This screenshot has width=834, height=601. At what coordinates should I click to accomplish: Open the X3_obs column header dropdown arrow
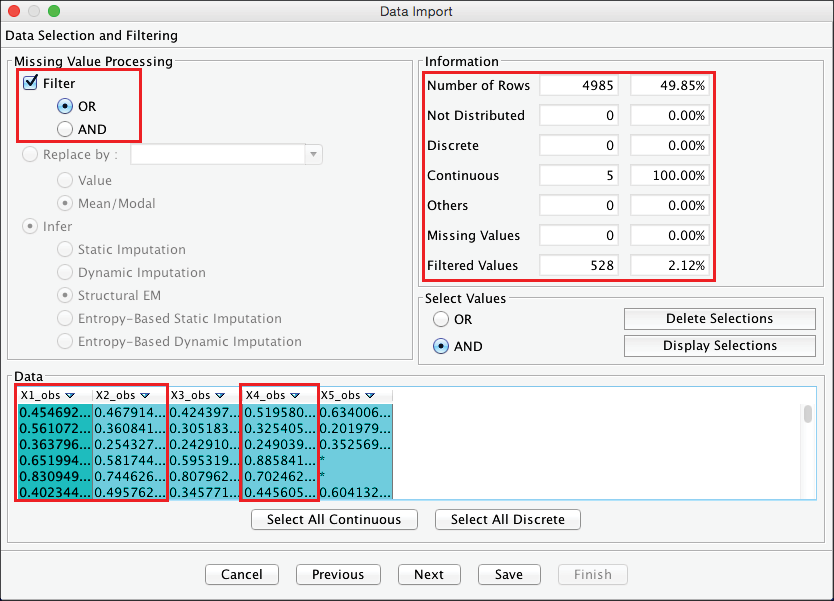click(220, 396)
